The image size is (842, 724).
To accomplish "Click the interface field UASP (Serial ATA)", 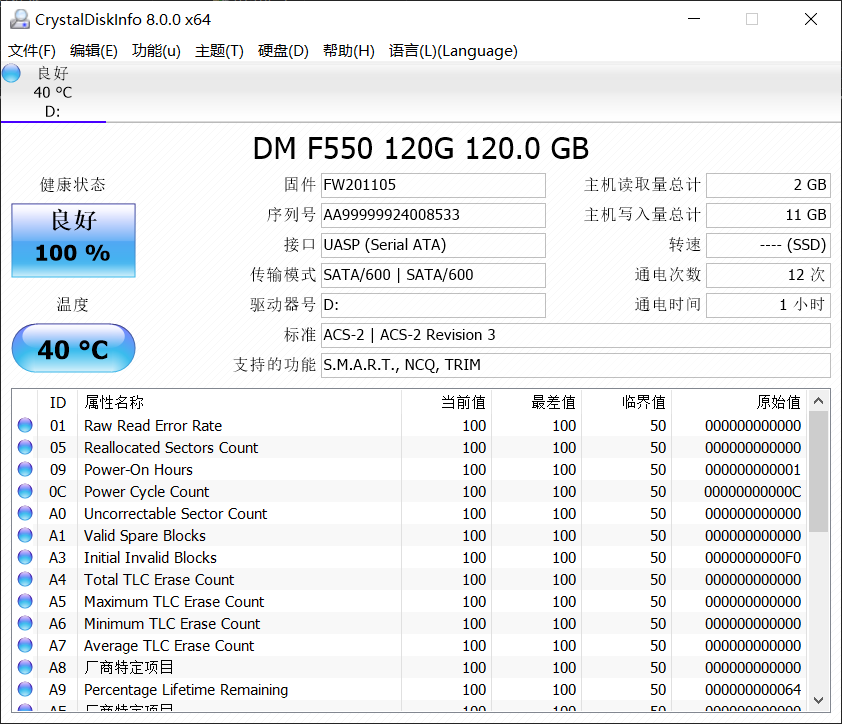I will (x=433, y=245).
